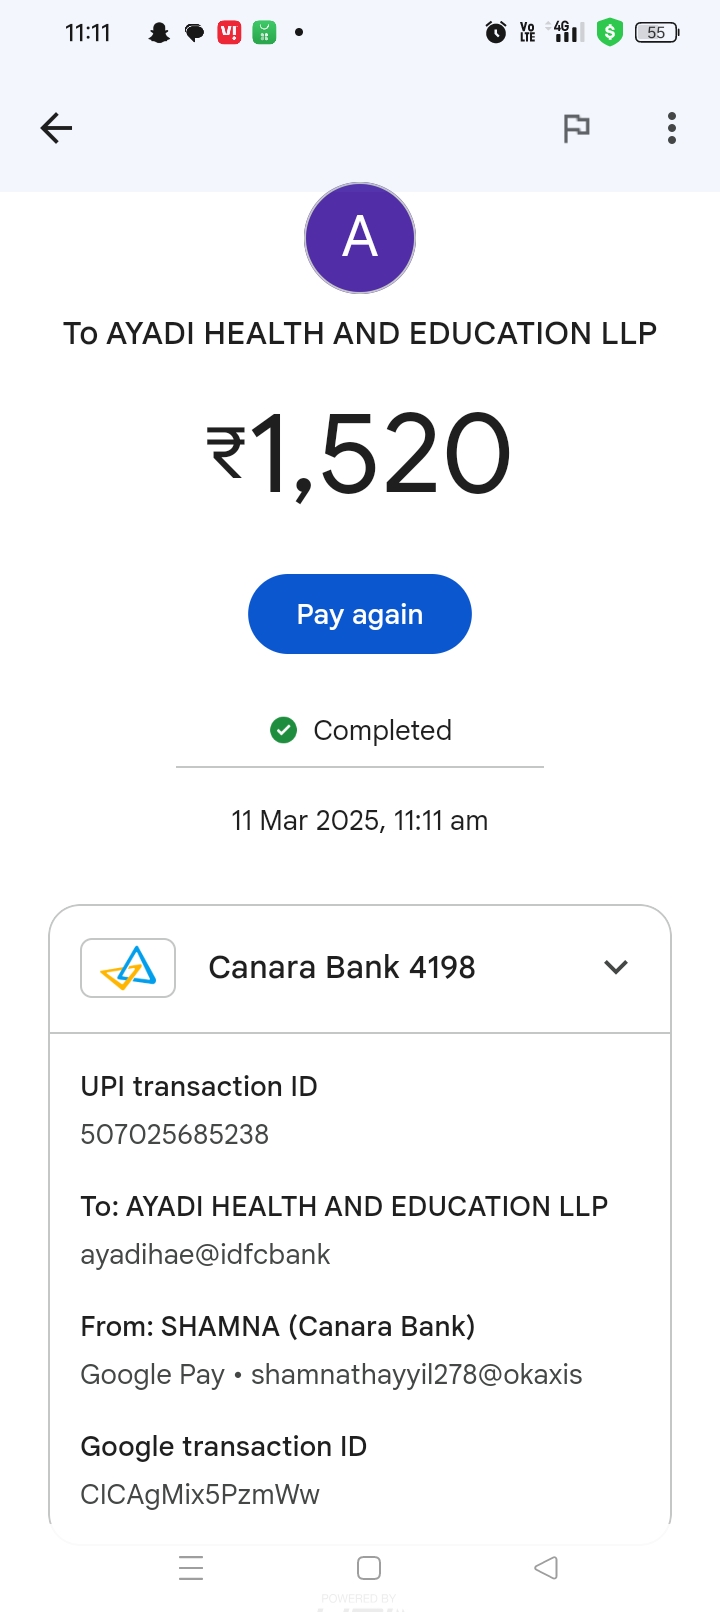Go back using the arrow icon

click(x=56, y=128)
